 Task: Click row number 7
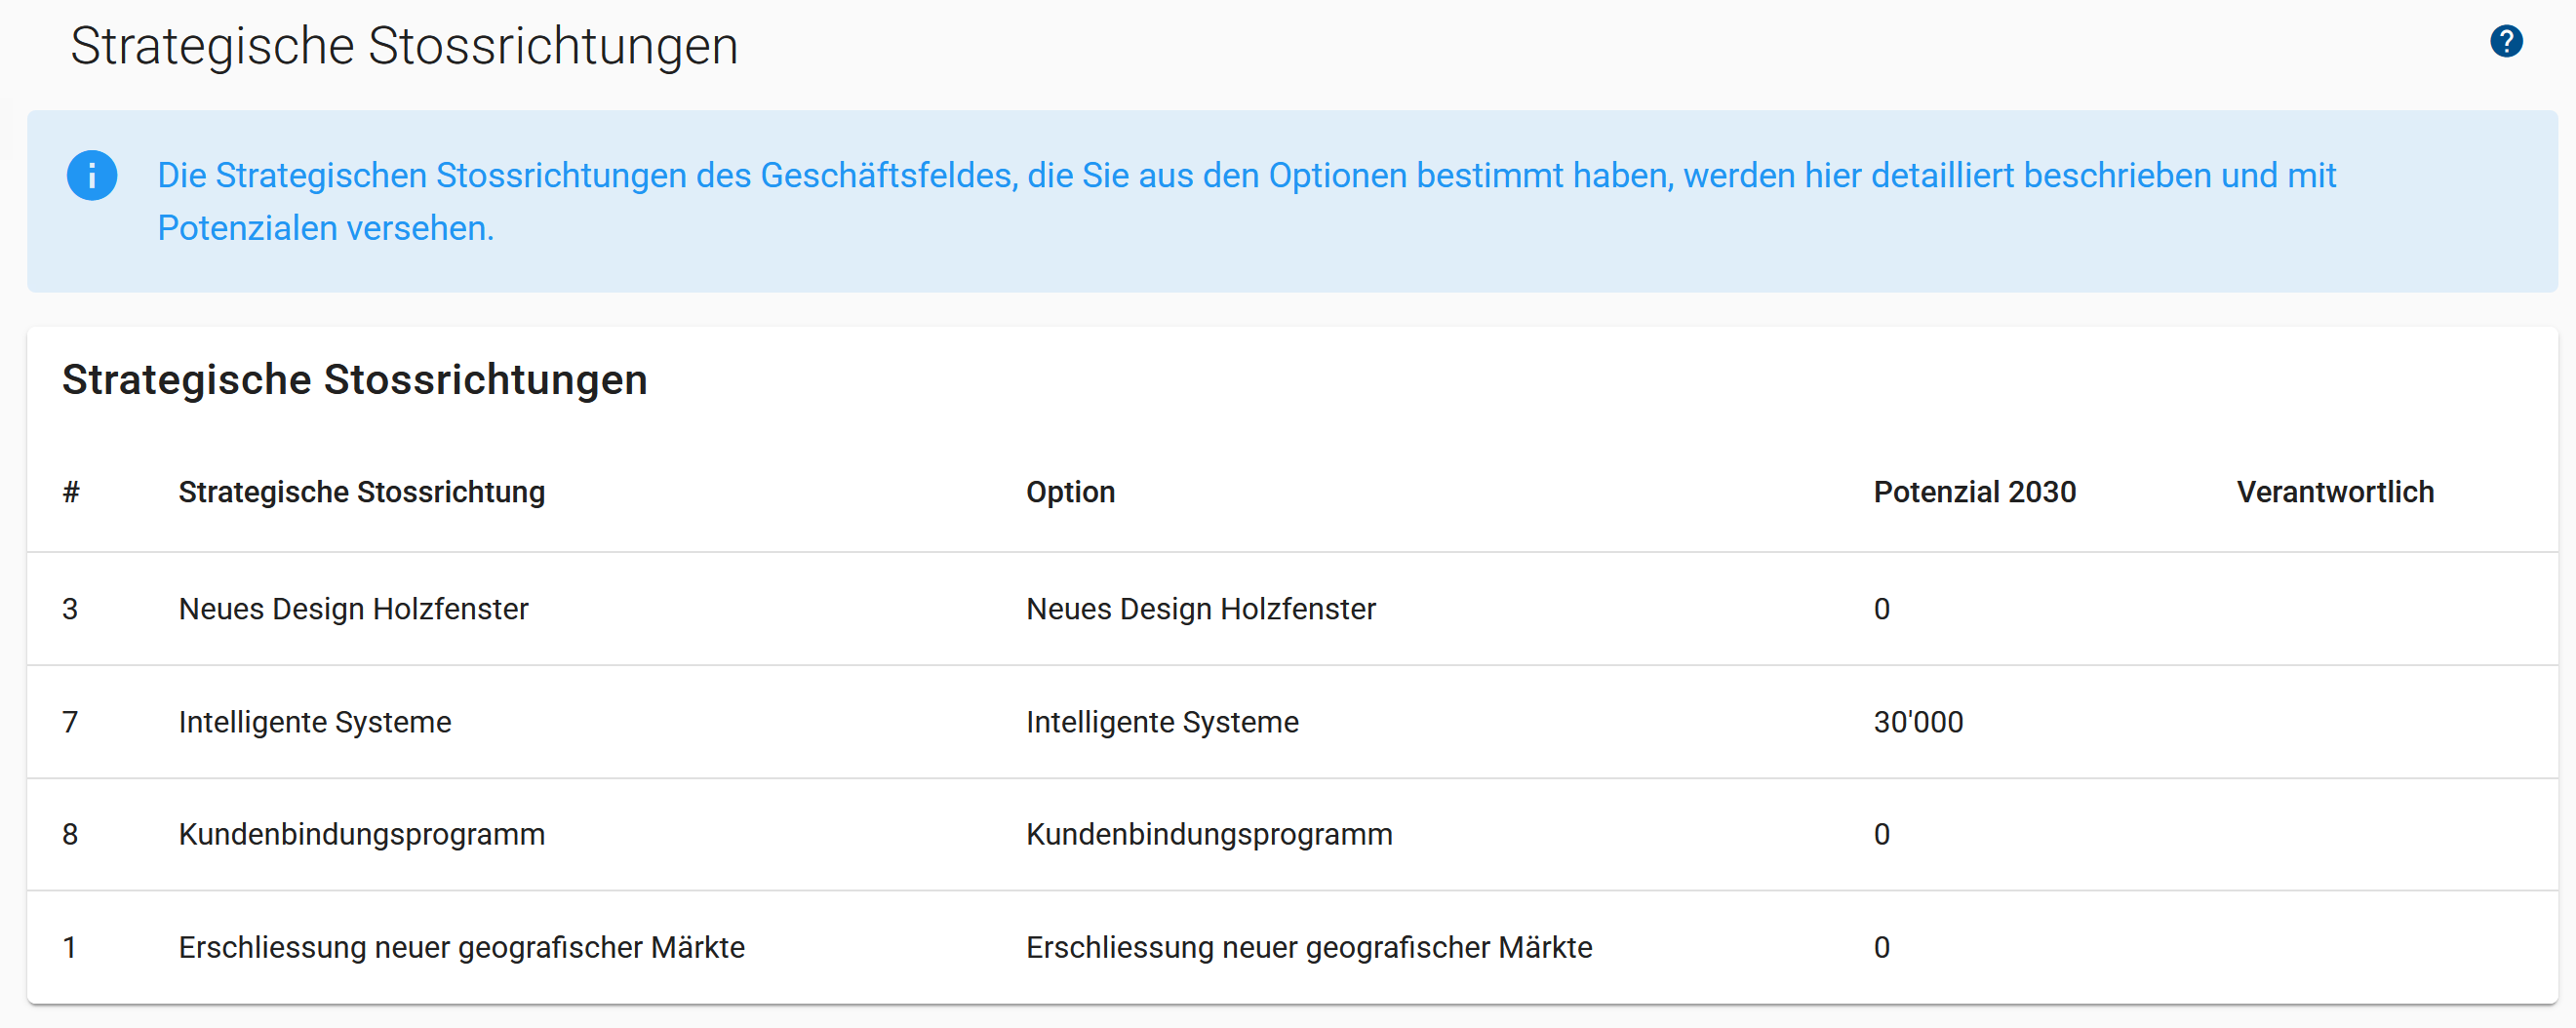(70, 722)
